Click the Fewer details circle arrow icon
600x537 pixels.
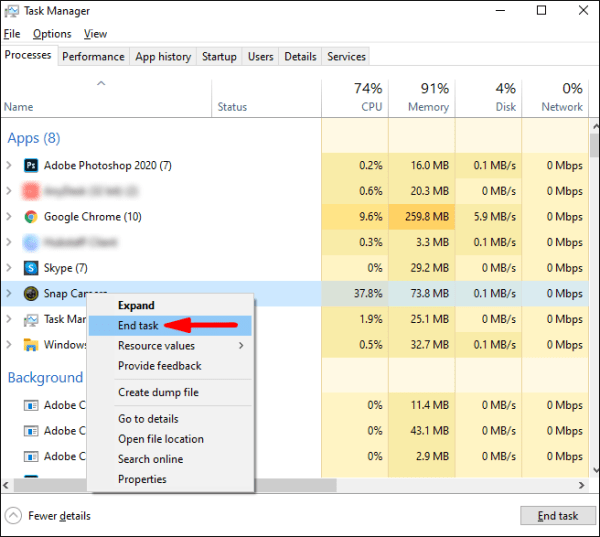click(x=13, y=516)
